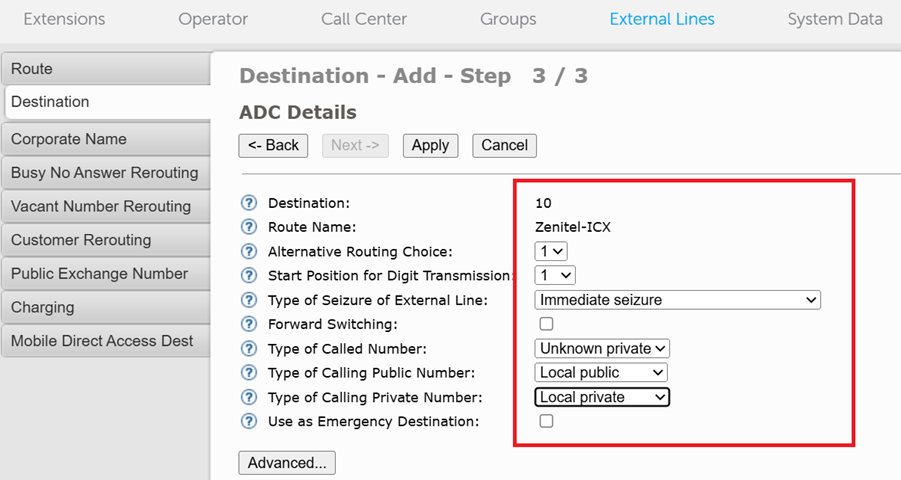The height and width of the screenshot is (480, 901).
Task: Open help for Forward Switching
Action: click(x=249, y=324)
